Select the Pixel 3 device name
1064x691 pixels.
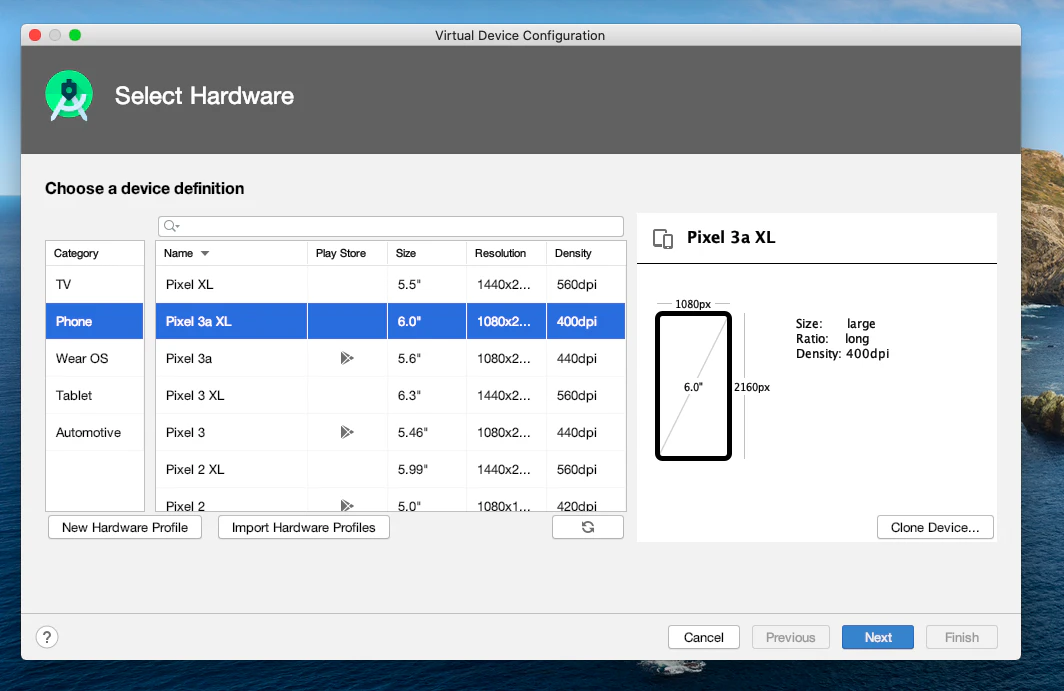pyautogui.click(x=185, y=432)
